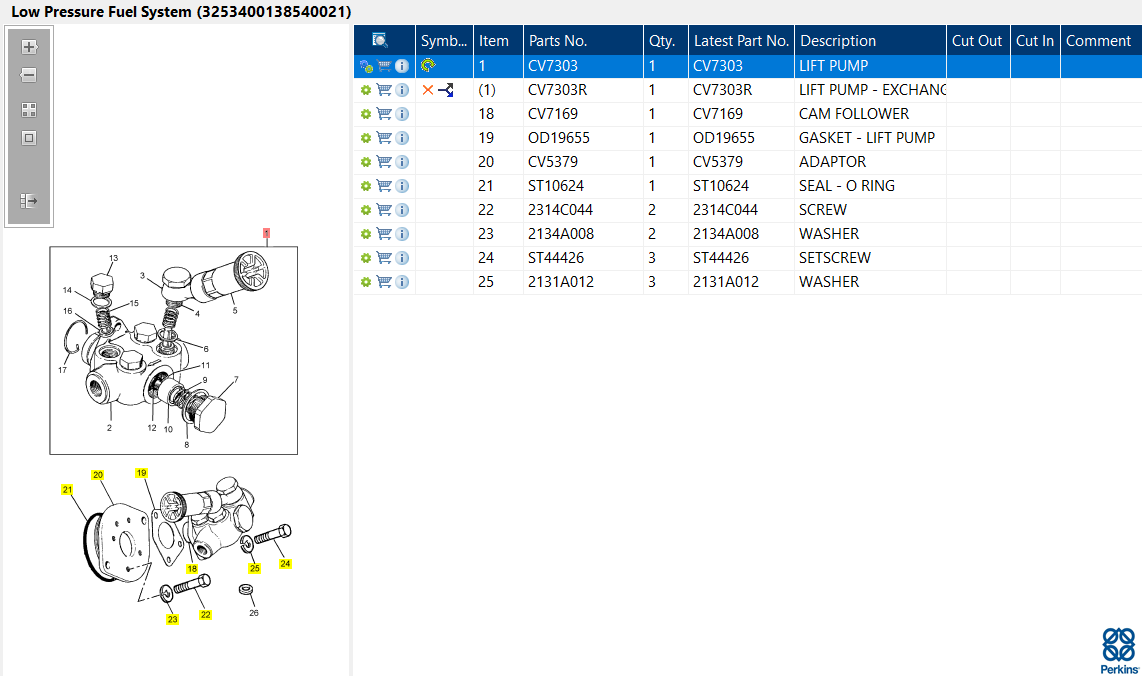
Task: Add 2134A008 washer to cart
Action: pos(384,235)
